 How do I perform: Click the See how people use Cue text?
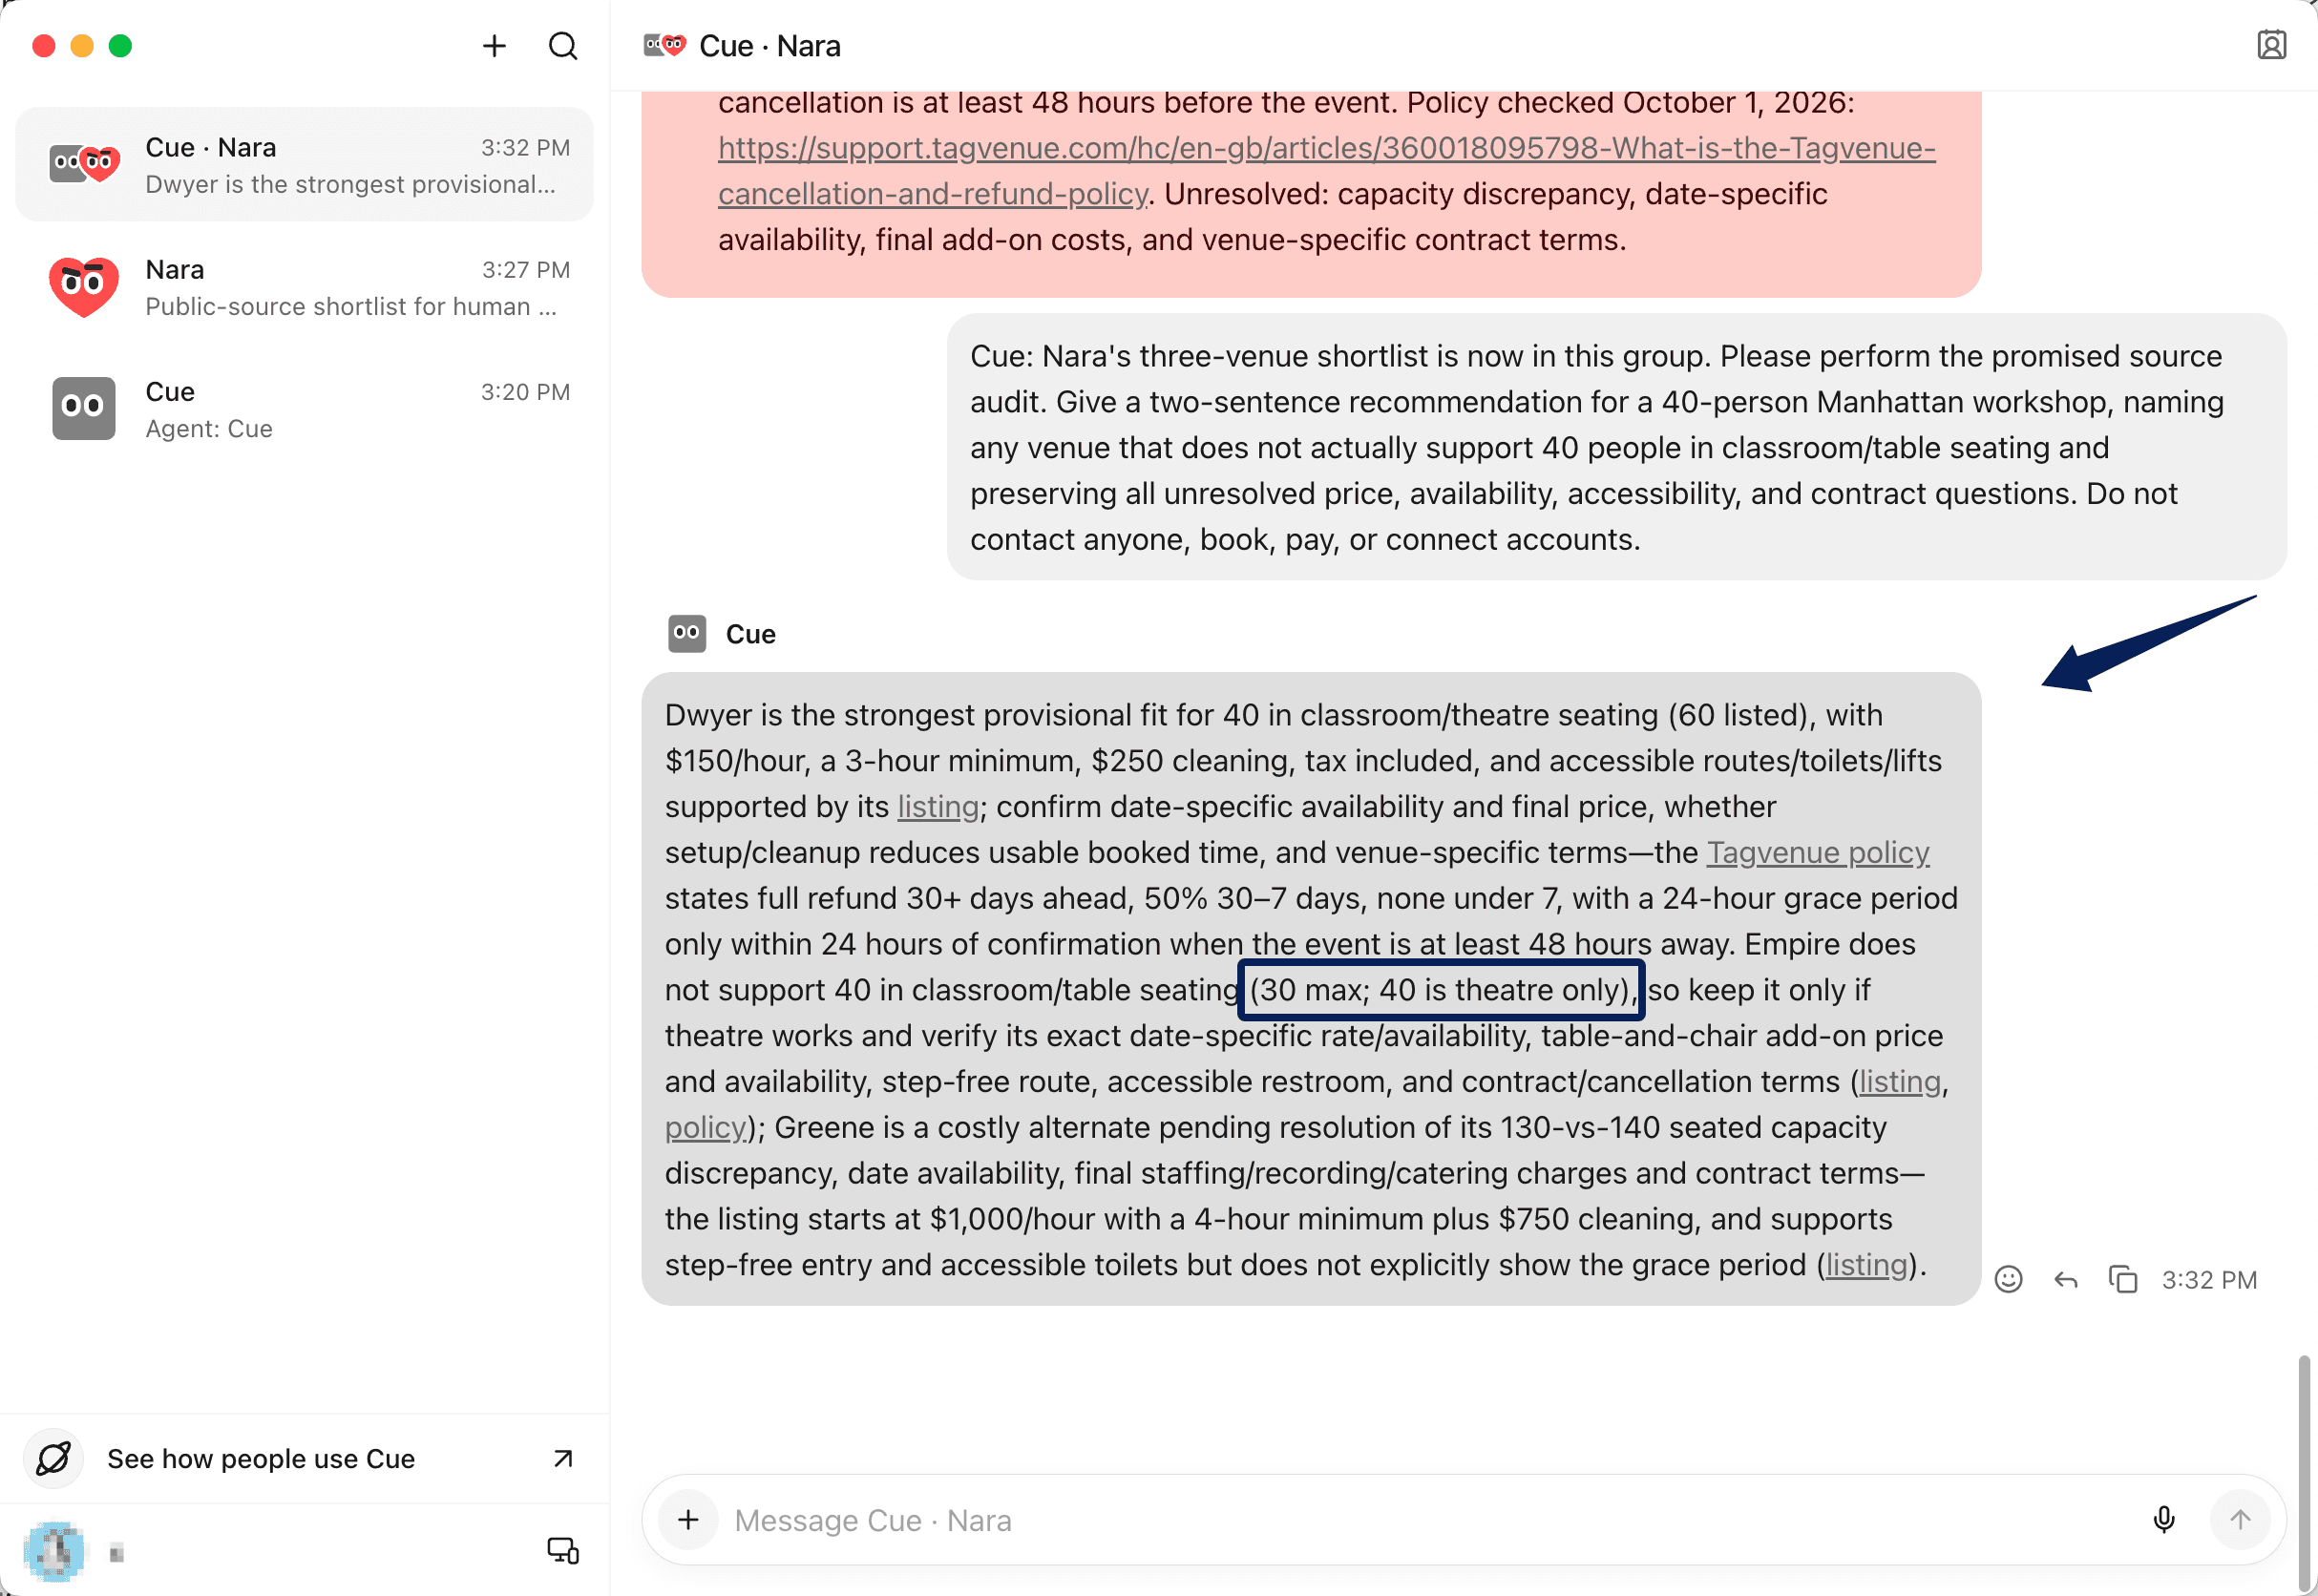click(261, 1458)
